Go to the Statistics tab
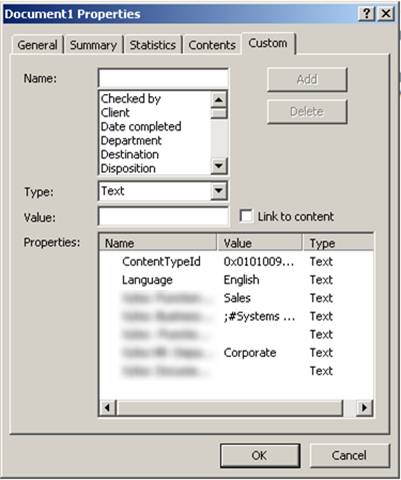 pyautogui.click(x=153, y=45)
